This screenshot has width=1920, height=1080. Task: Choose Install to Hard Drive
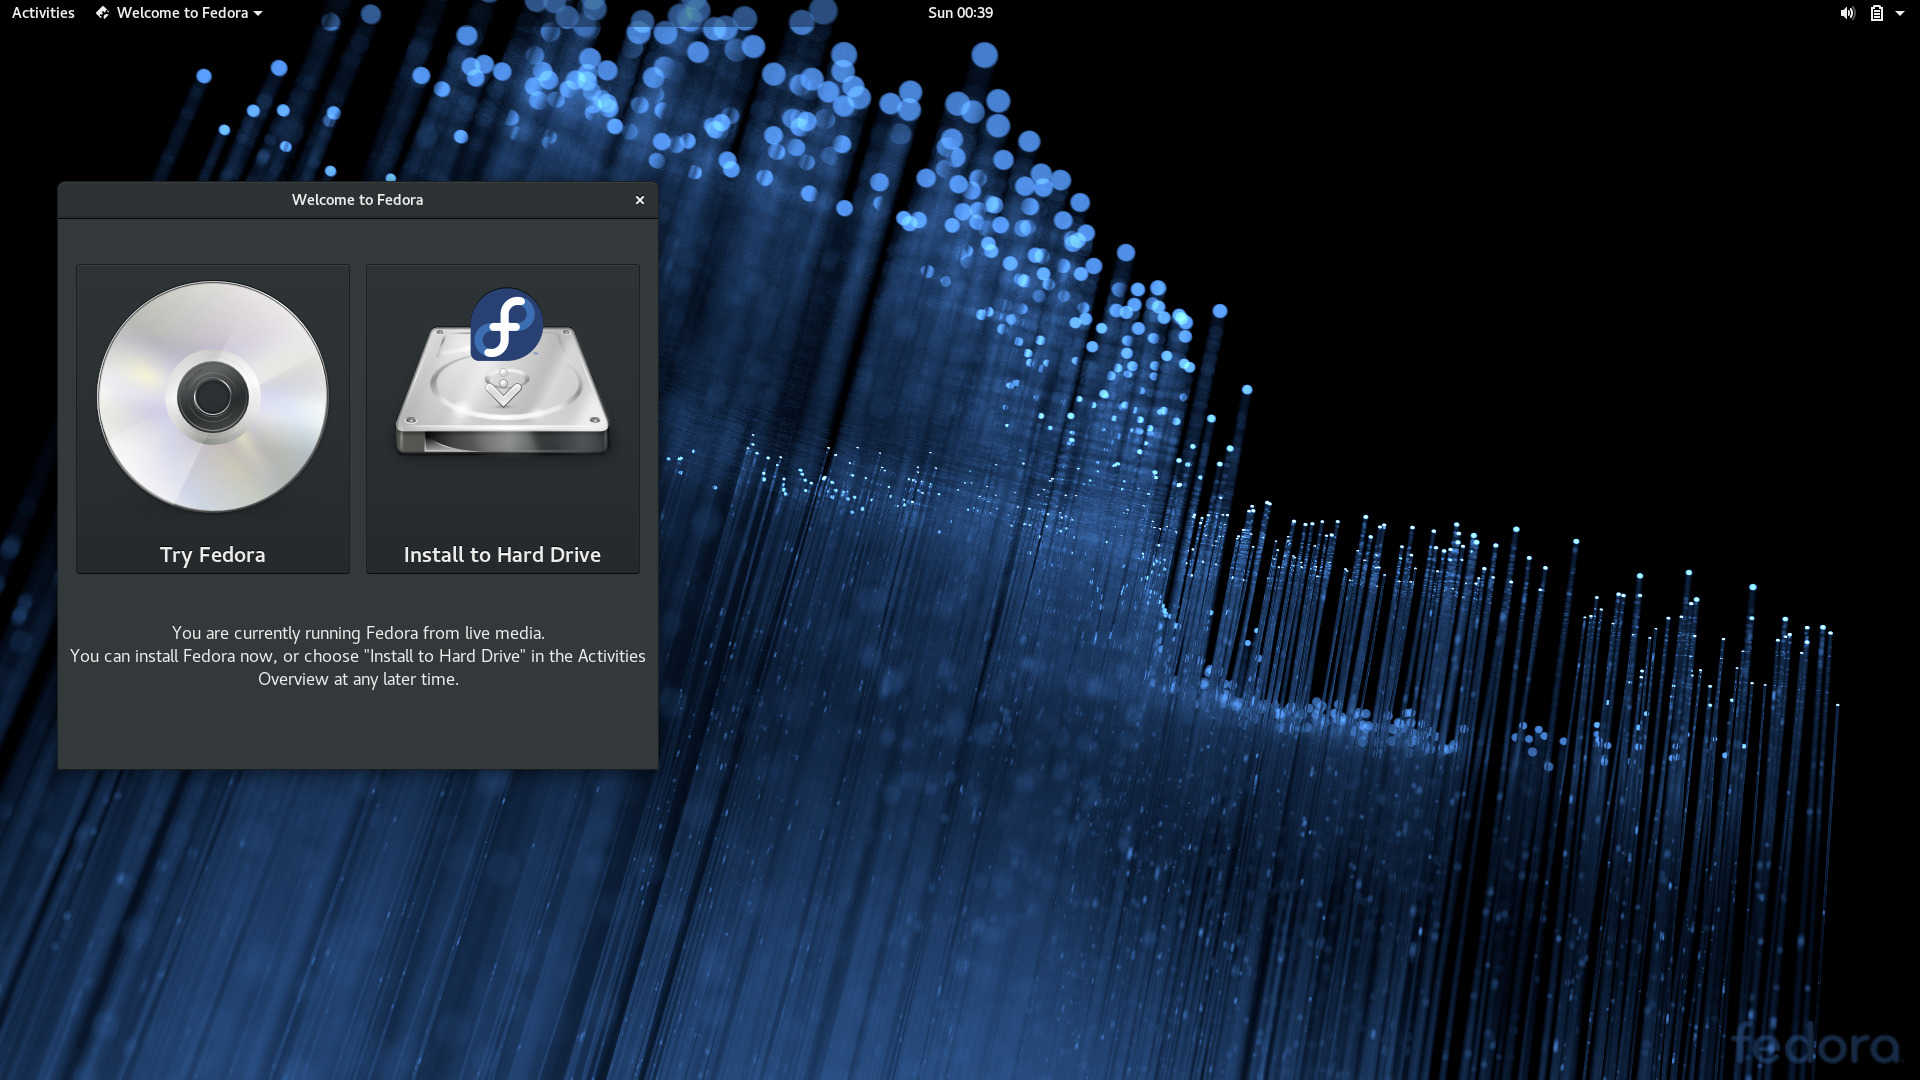(x=502, y=419)
